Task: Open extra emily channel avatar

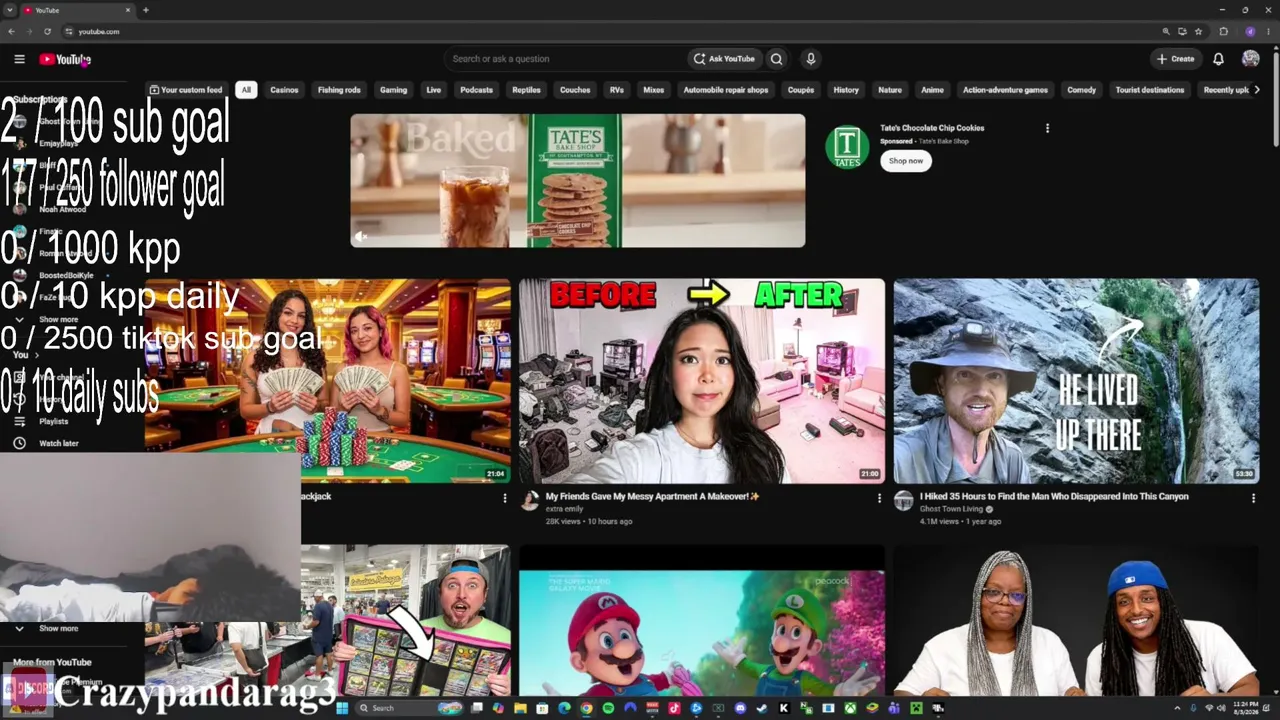Action: (x=530, y=501)
